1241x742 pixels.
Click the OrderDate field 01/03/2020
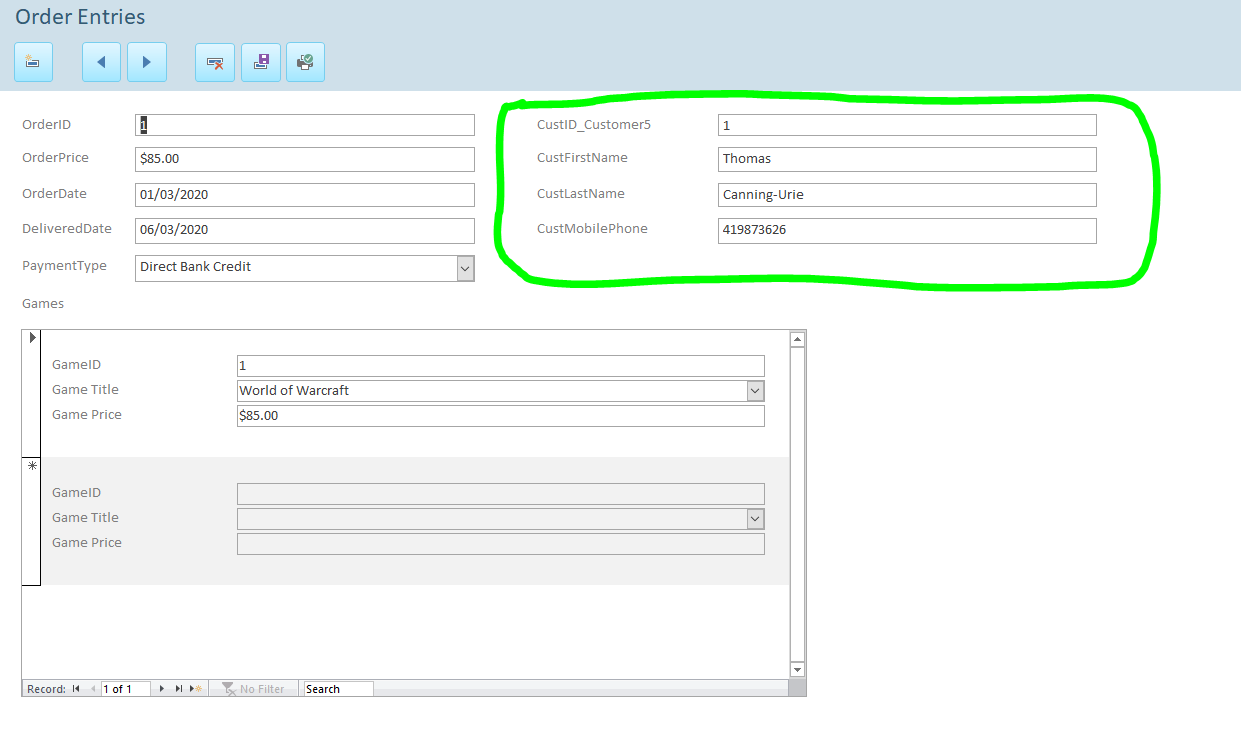pos(305,195)
